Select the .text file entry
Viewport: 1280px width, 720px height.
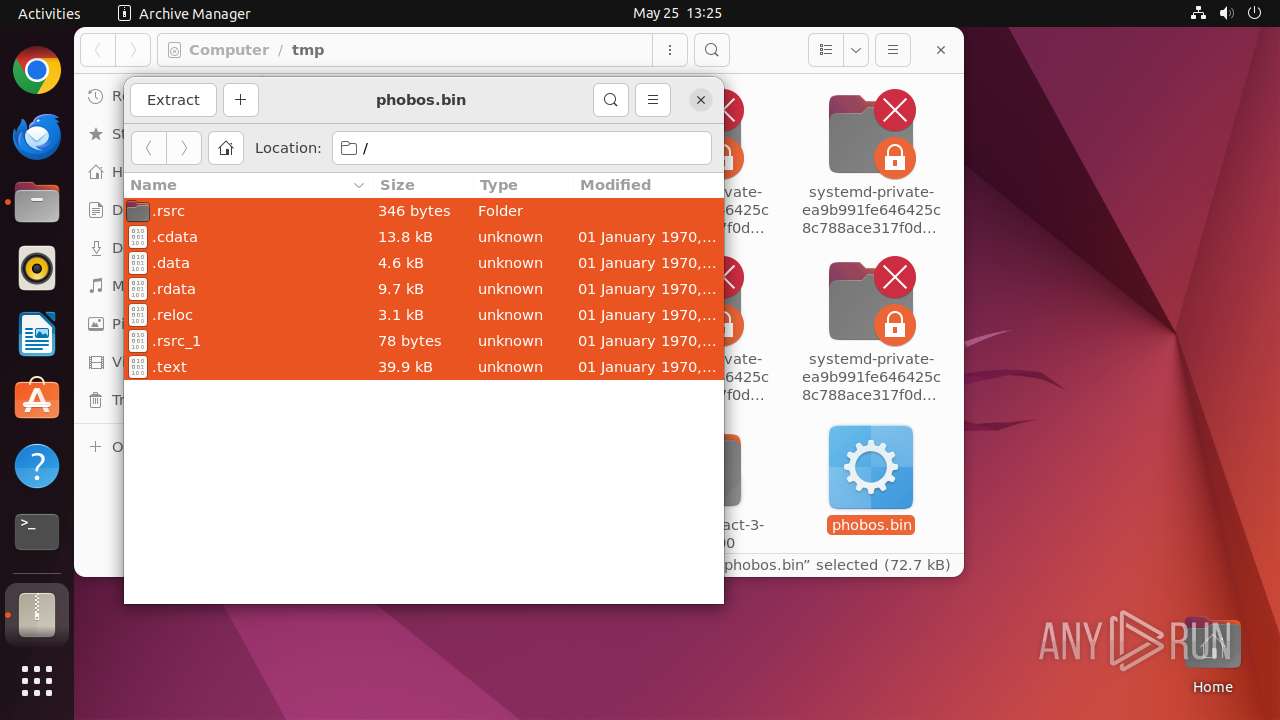pos(423,367)
